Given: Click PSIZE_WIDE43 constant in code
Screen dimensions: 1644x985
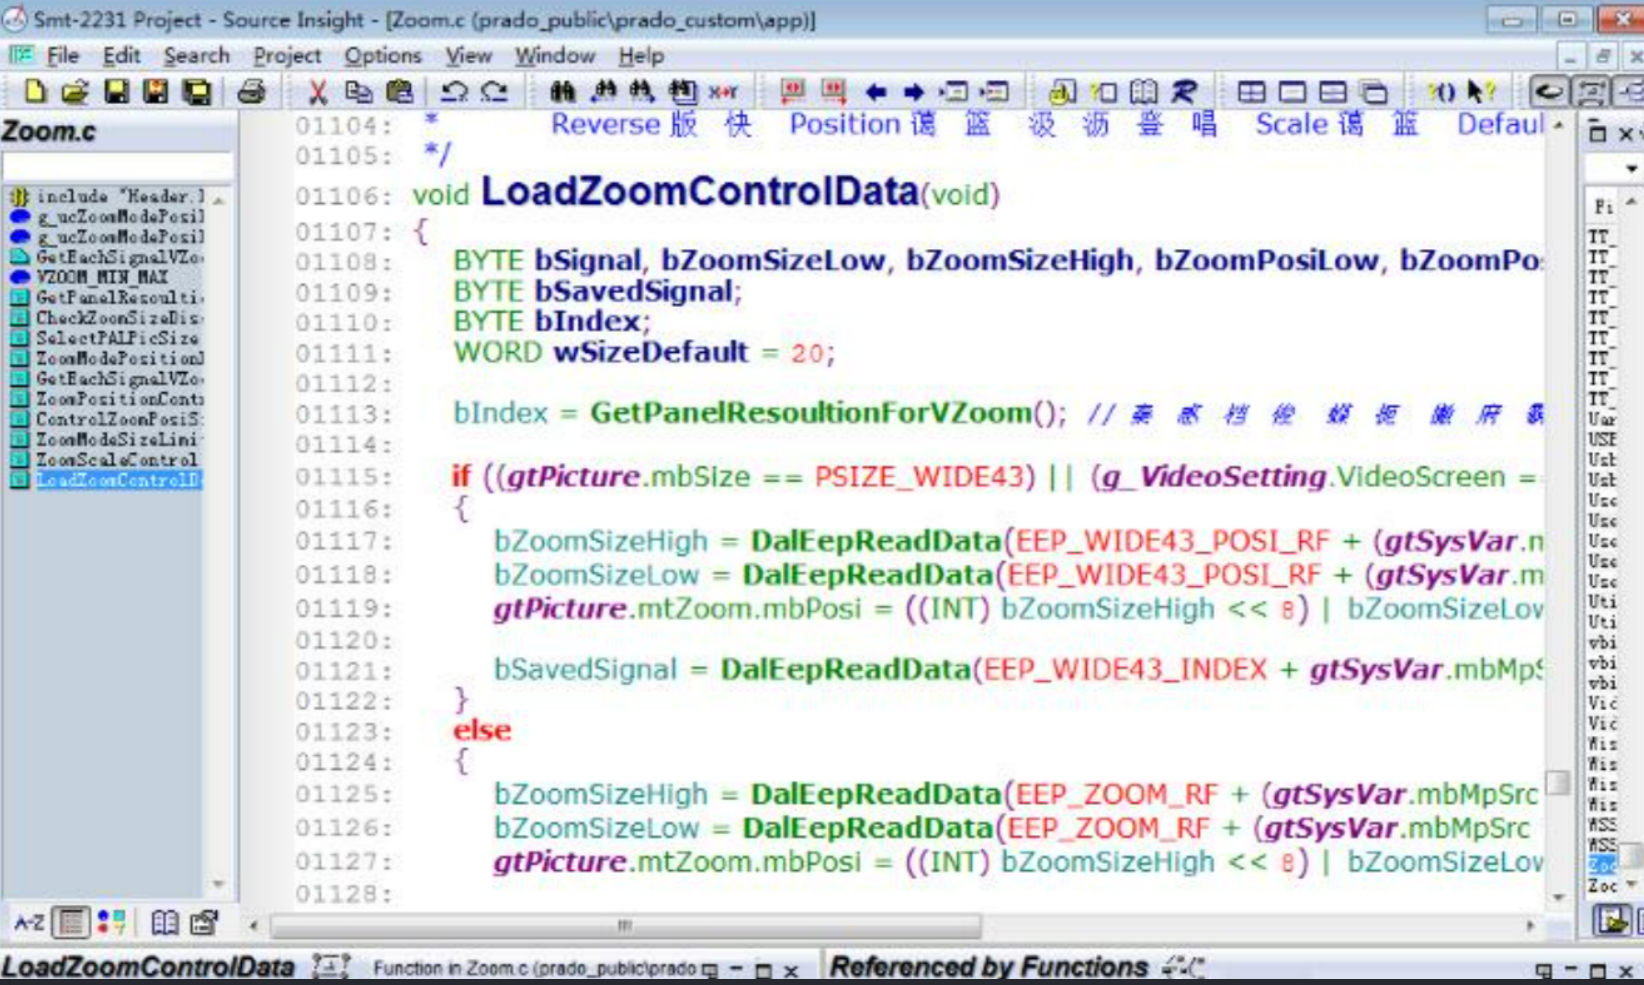Looking at the screenshot, I should [x=919, y=477].
